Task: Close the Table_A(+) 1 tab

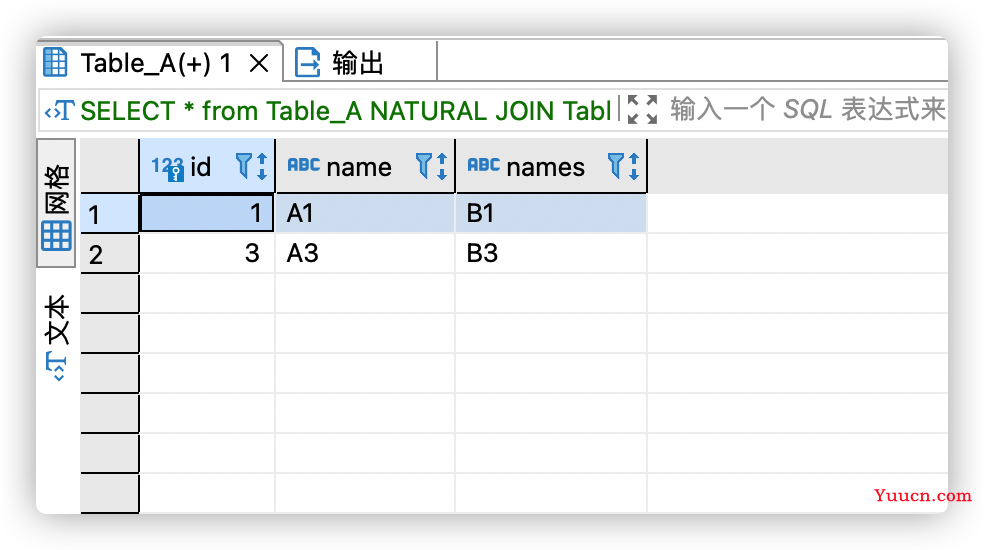Action: point(259,63)
